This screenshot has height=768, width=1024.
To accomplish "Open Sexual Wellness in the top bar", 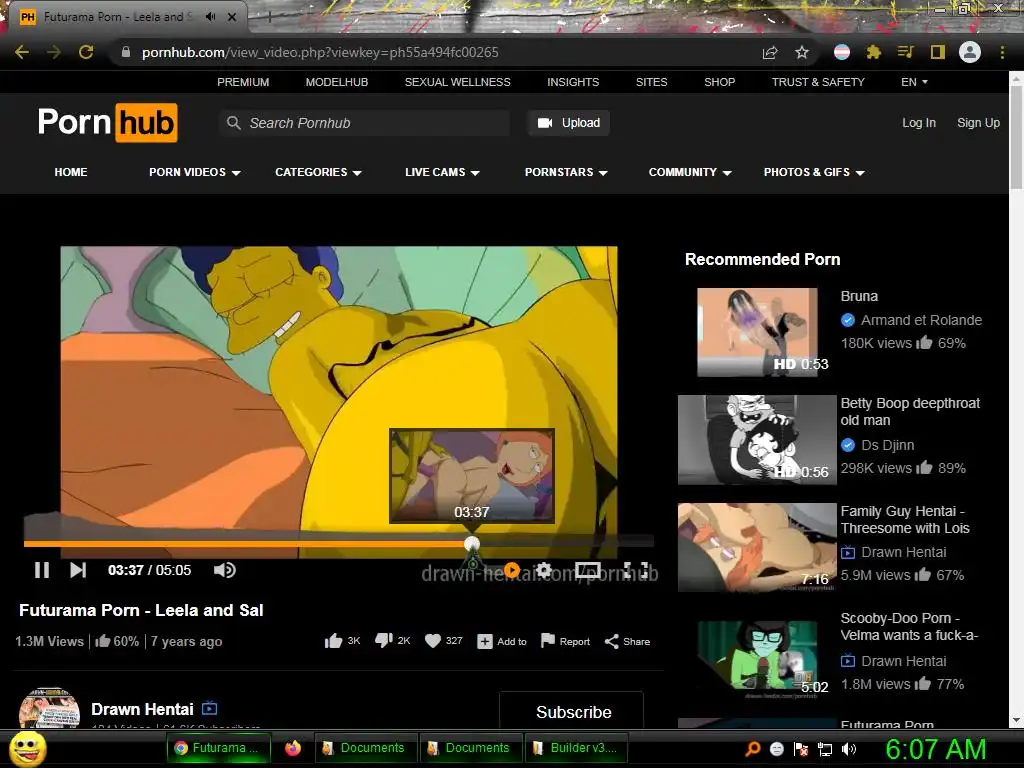I will 458,82.
